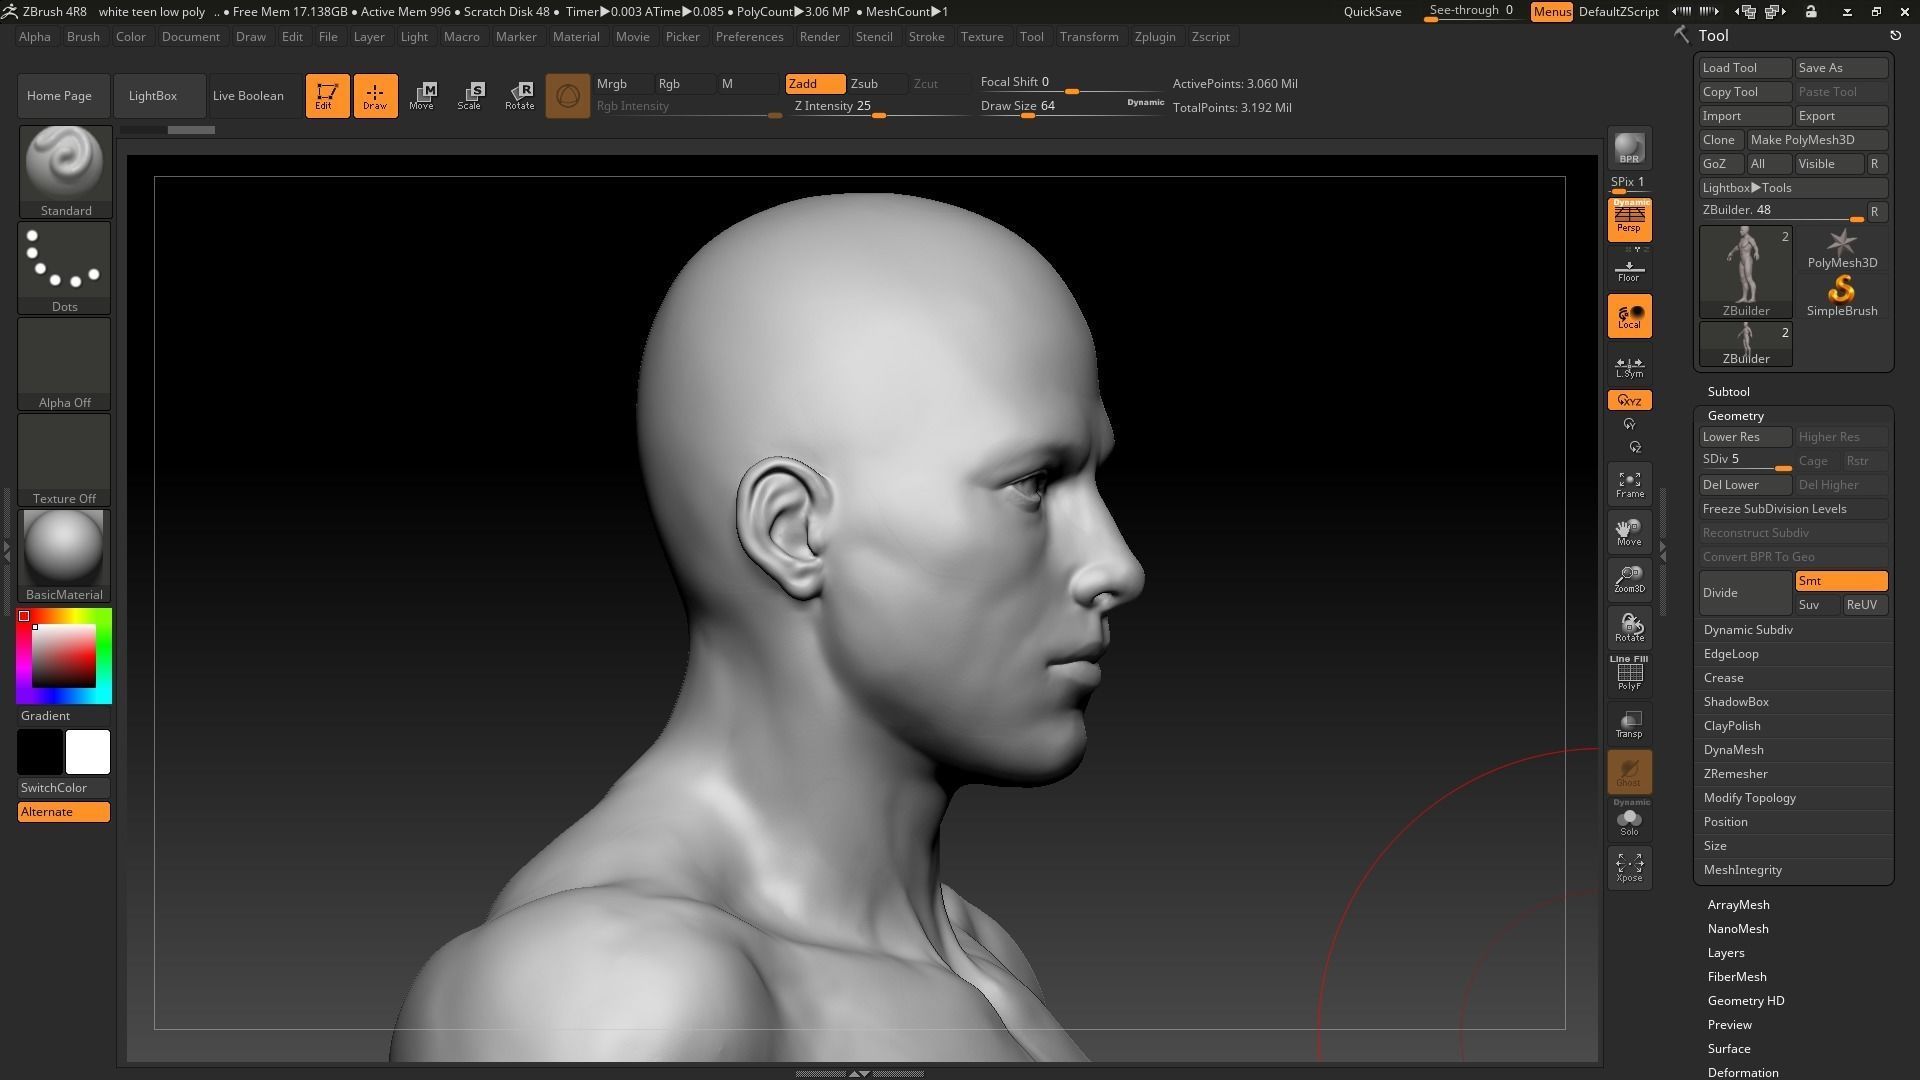Expand the Deformation section
The image size is (1920, 1080).
pyautogui.click(x=1743, y=1072)
